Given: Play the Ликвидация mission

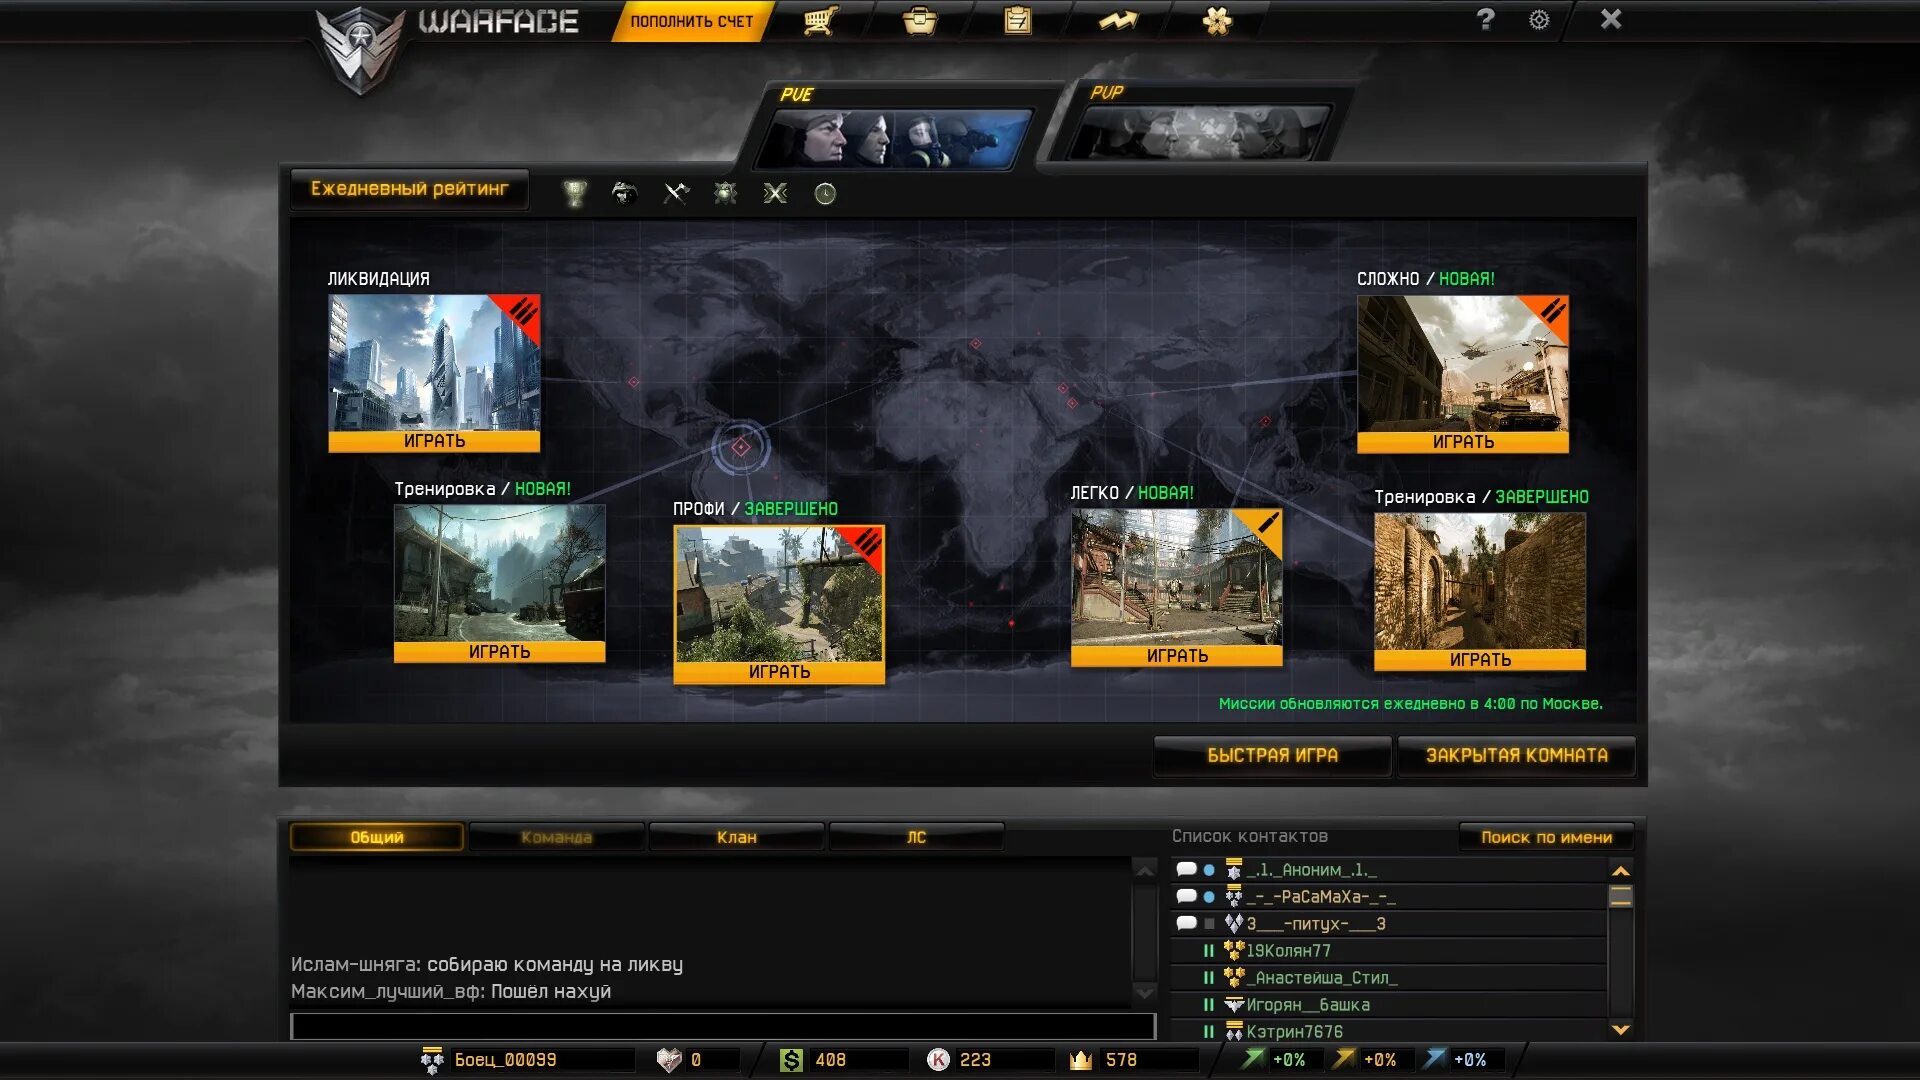Looking at the screenshot, I should 434,441.
